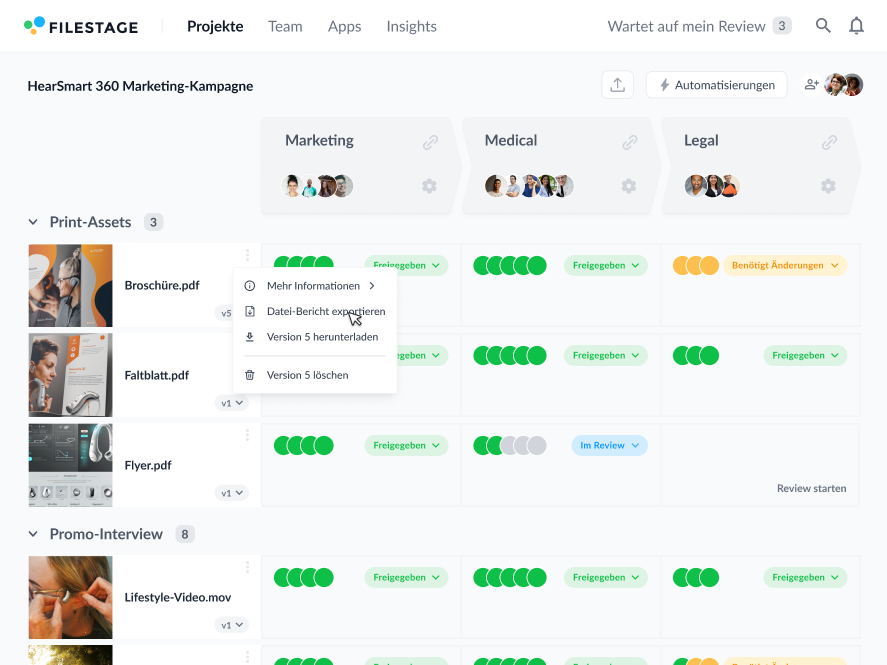Click the search magnifier icon
The image size is (887, 665).
pos(823,26)
